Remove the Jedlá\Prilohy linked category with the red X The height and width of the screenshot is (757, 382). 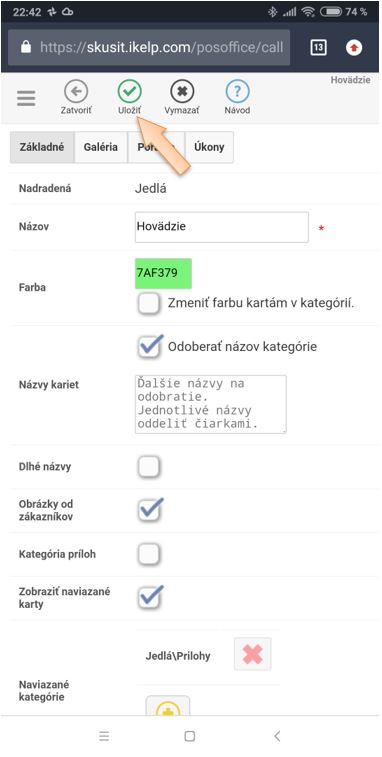(253, 654)
